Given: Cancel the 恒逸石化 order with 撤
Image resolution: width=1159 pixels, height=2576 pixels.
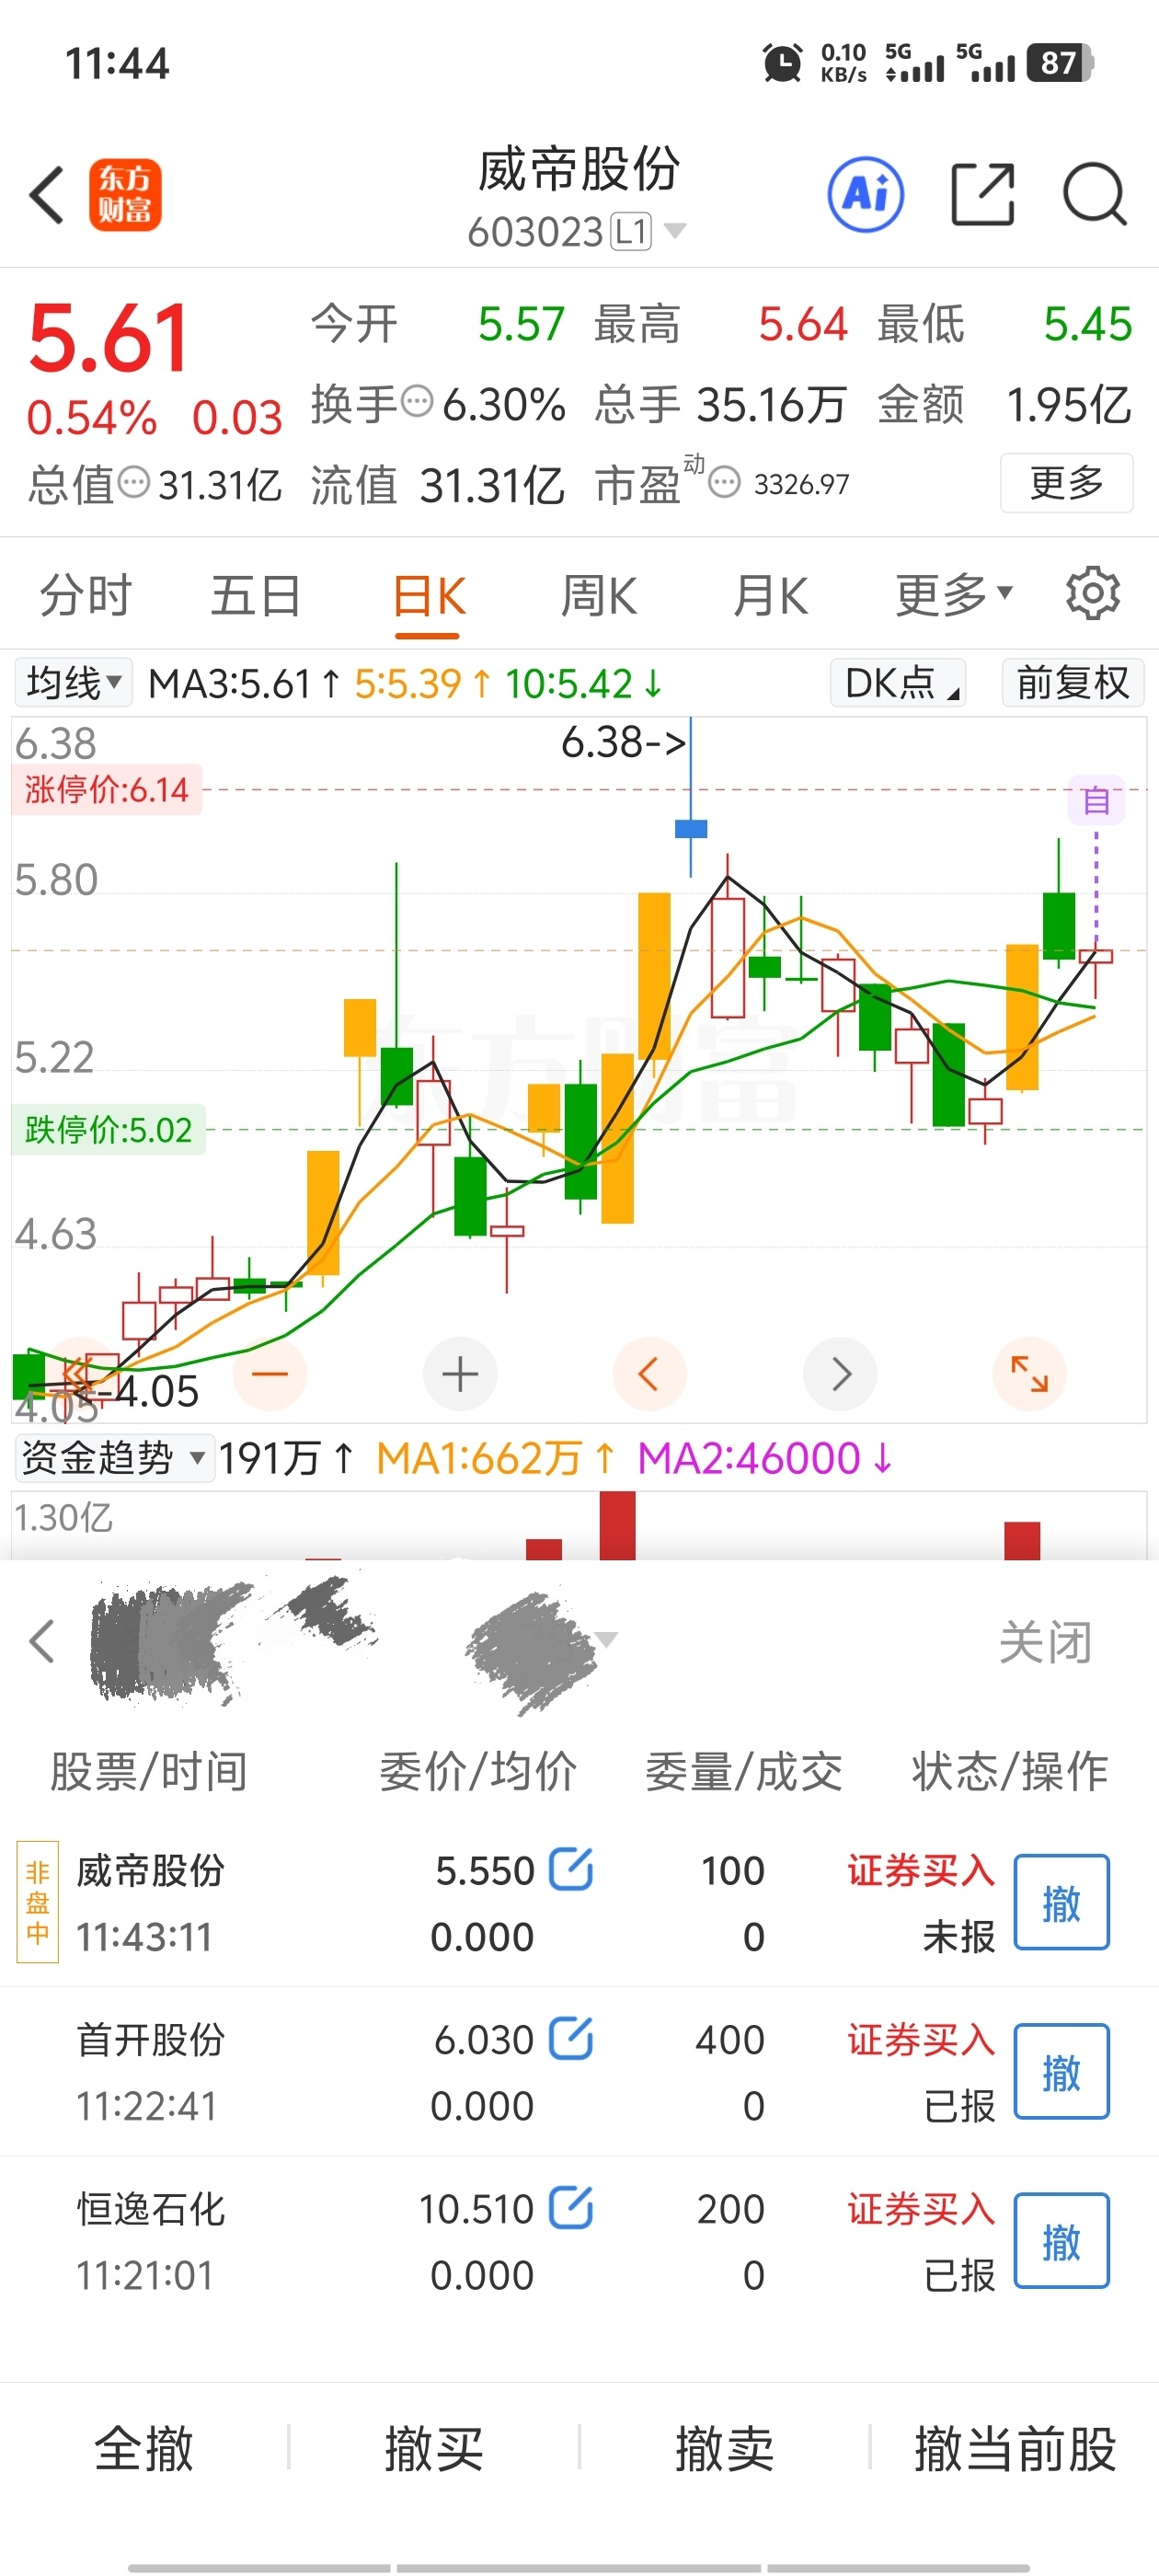Looking at the screenshot, I should click(1062, 2240).
